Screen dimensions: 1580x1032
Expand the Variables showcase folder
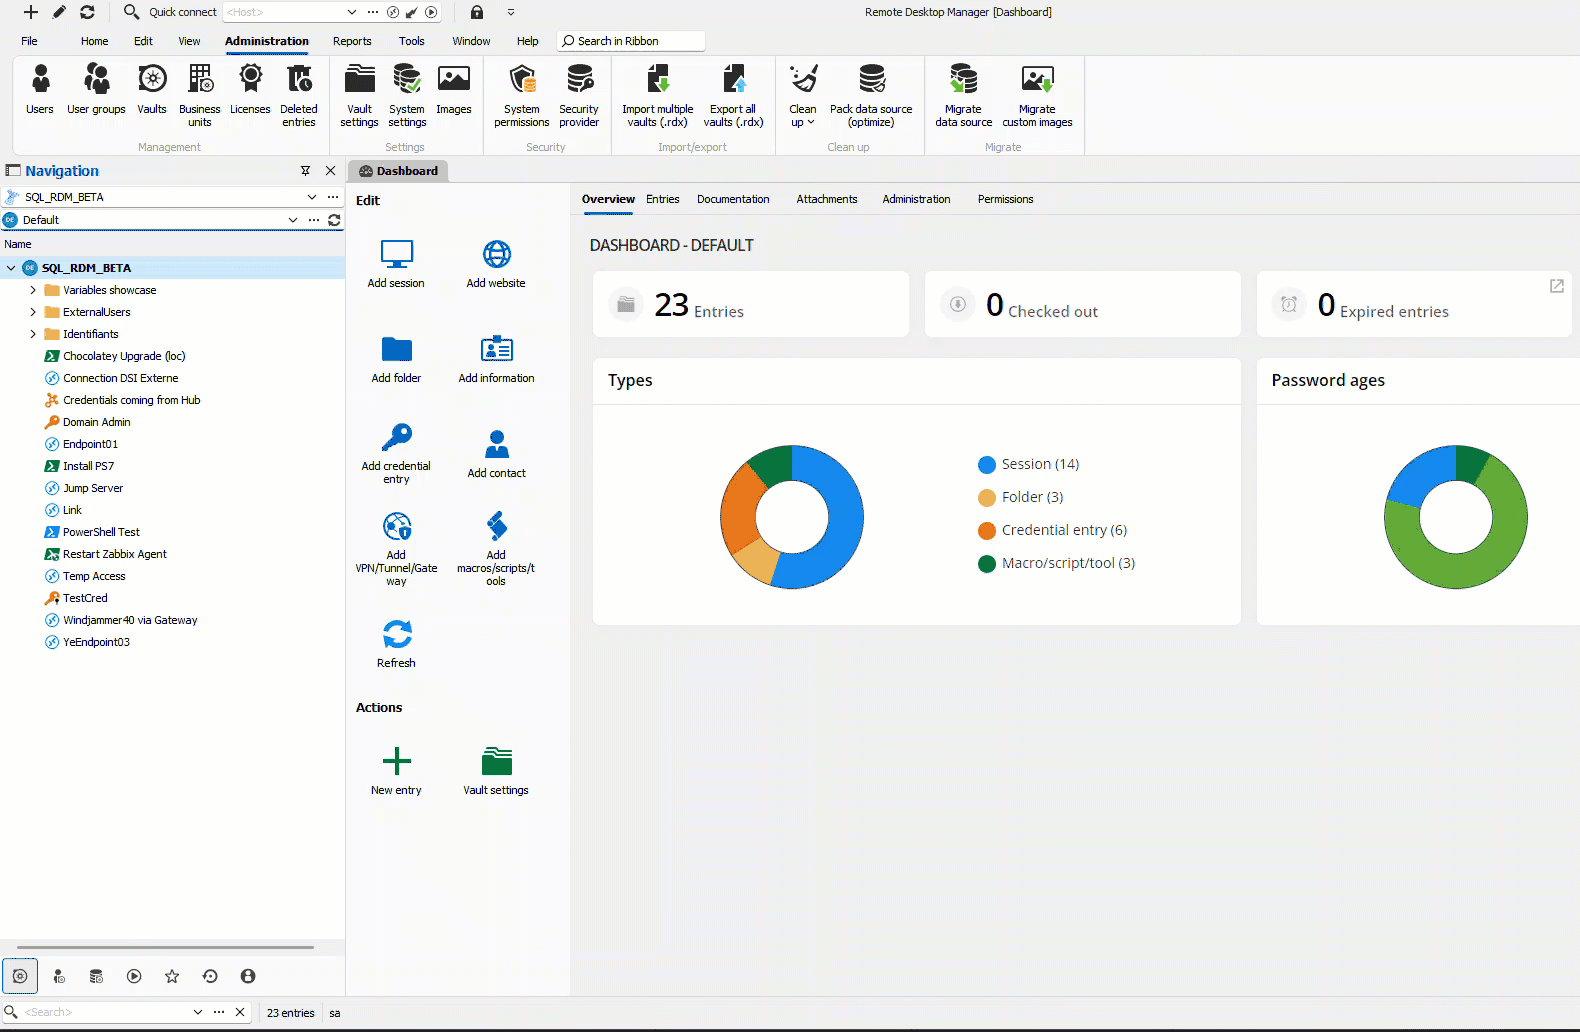[x=33, y=290]
